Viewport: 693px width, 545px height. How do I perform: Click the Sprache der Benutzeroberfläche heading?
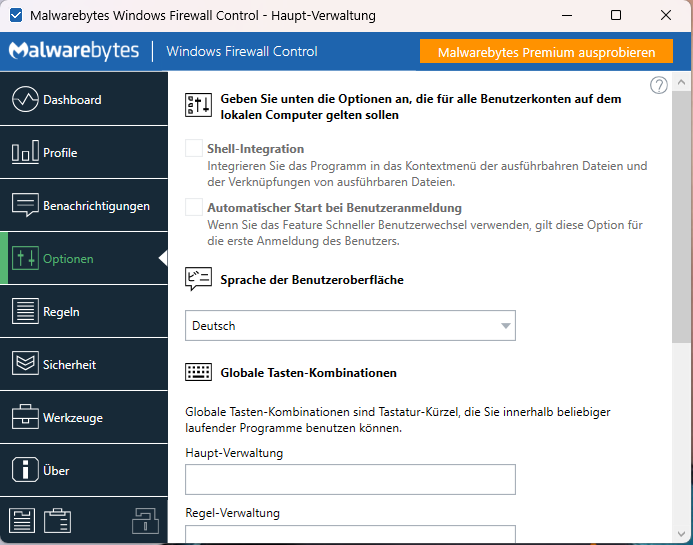pyautogui.click(x=312, y=280)
